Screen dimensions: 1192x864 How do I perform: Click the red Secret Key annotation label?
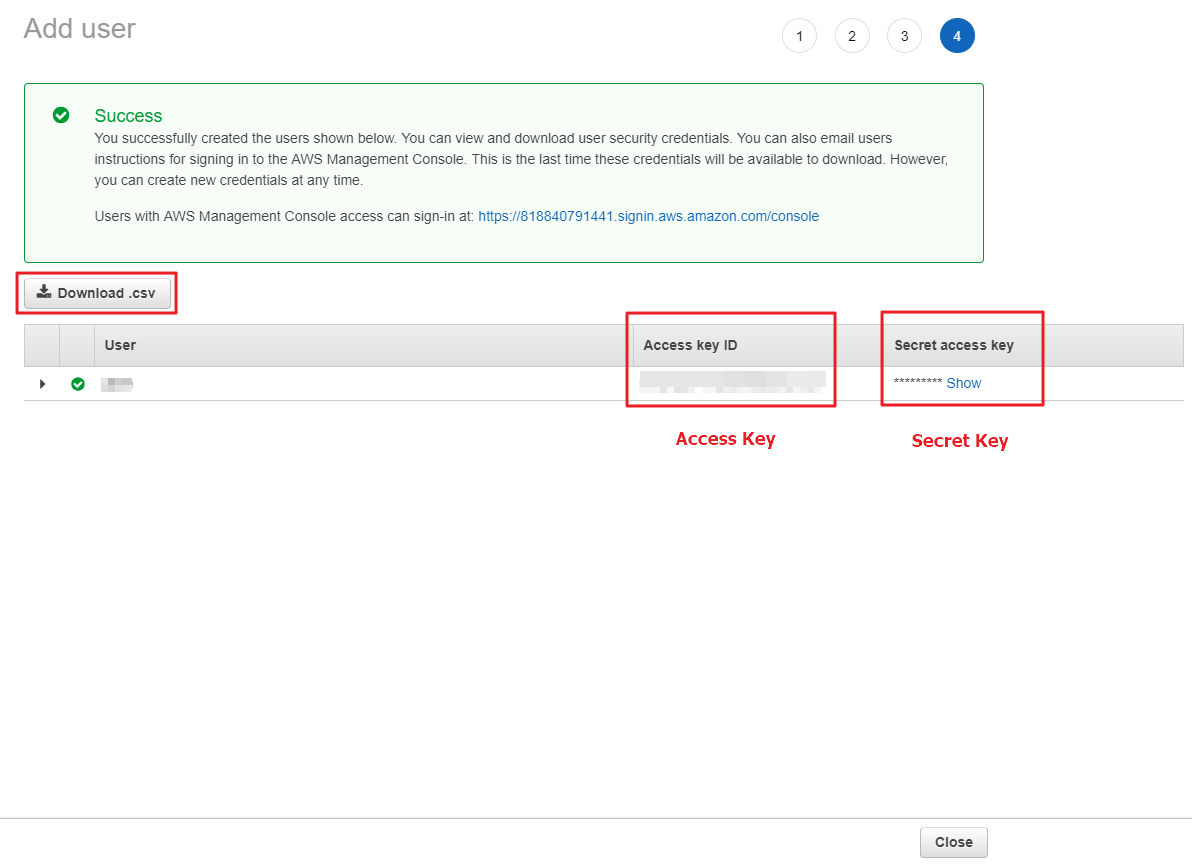959,441
